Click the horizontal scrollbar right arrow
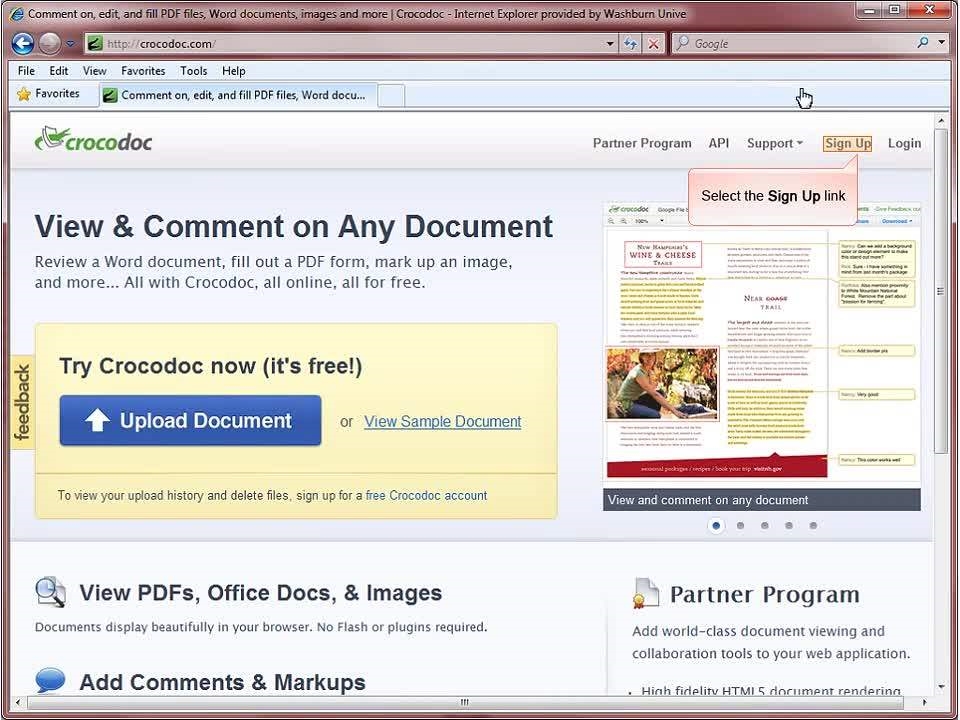The width and height of the screenshot is (960, 720). [924, 702]
